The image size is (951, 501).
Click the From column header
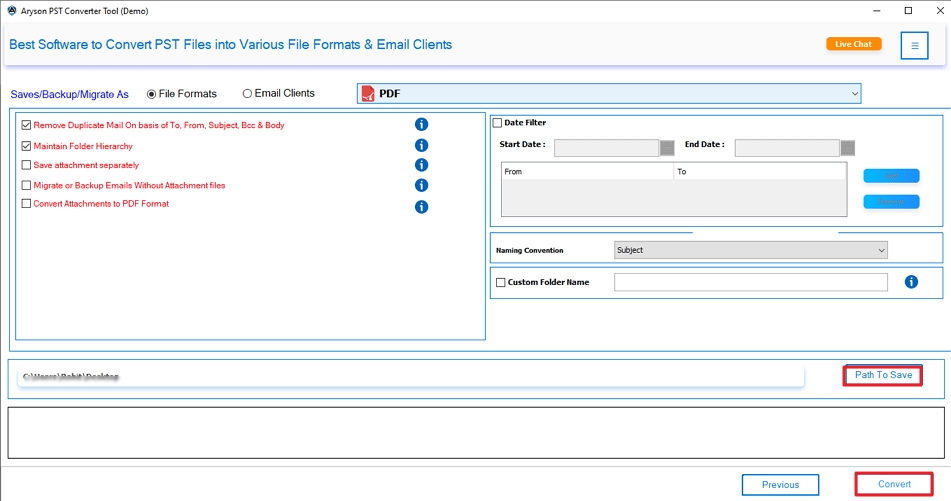(587, 172)
